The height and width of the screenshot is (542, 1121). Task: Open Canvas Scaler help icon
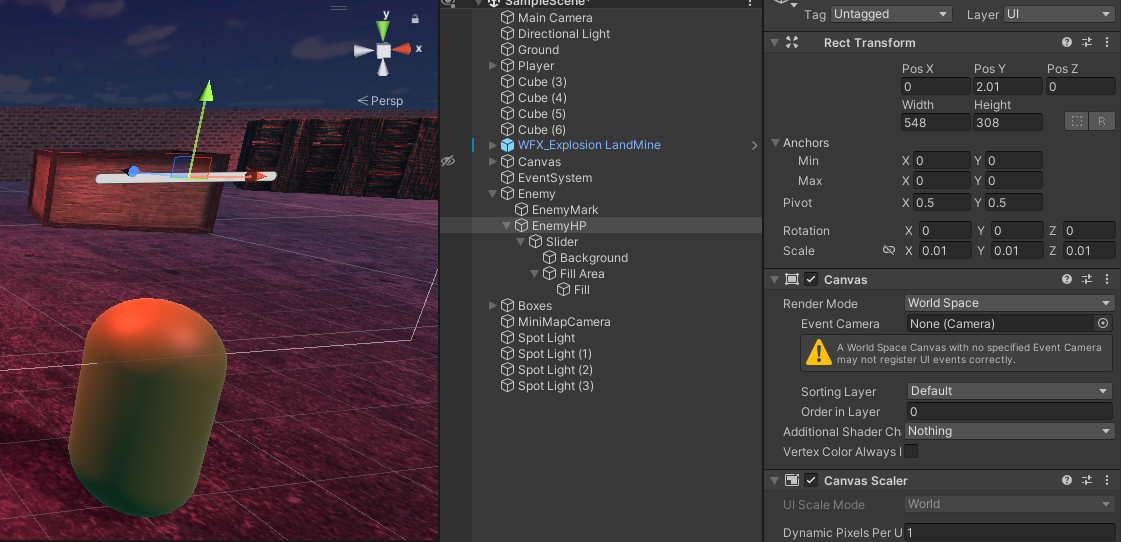pos(1067,481)
